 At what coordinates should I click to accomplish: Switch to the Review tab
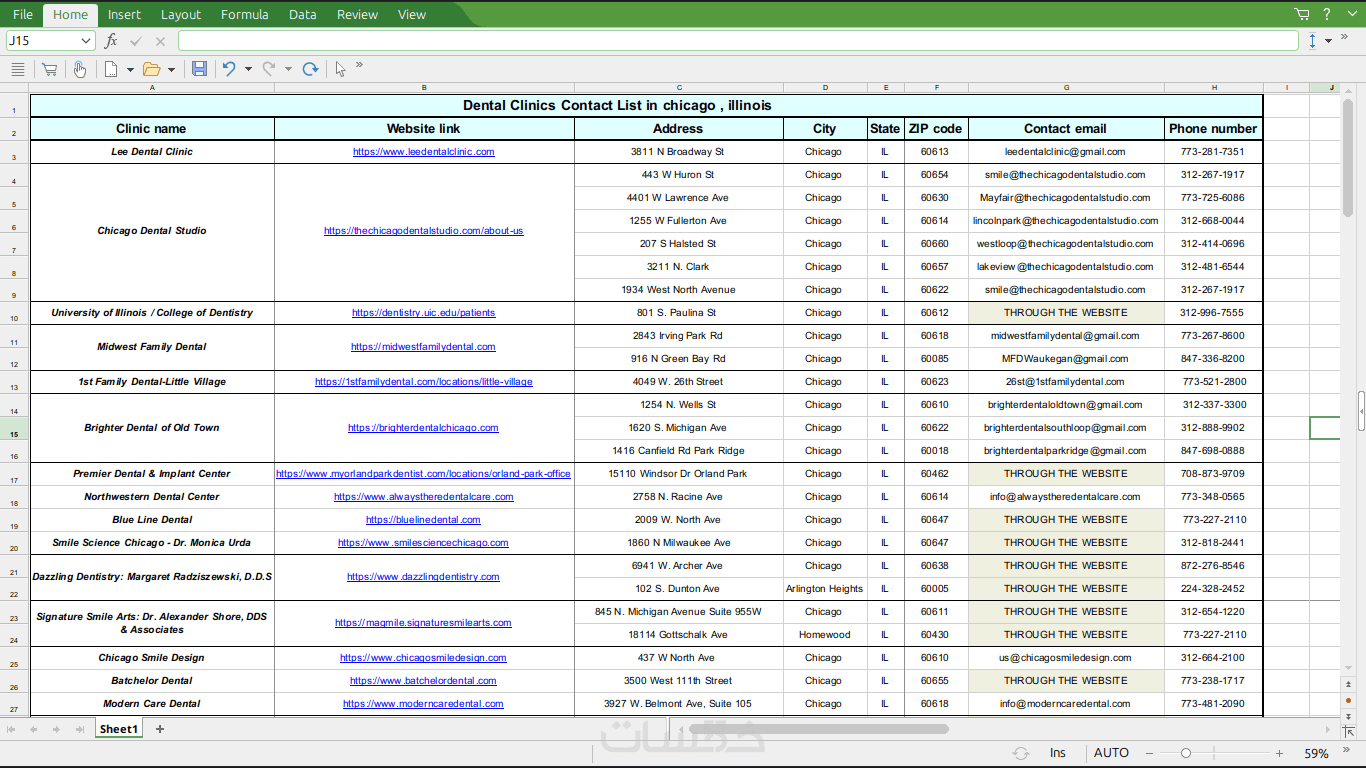[357, 14]
